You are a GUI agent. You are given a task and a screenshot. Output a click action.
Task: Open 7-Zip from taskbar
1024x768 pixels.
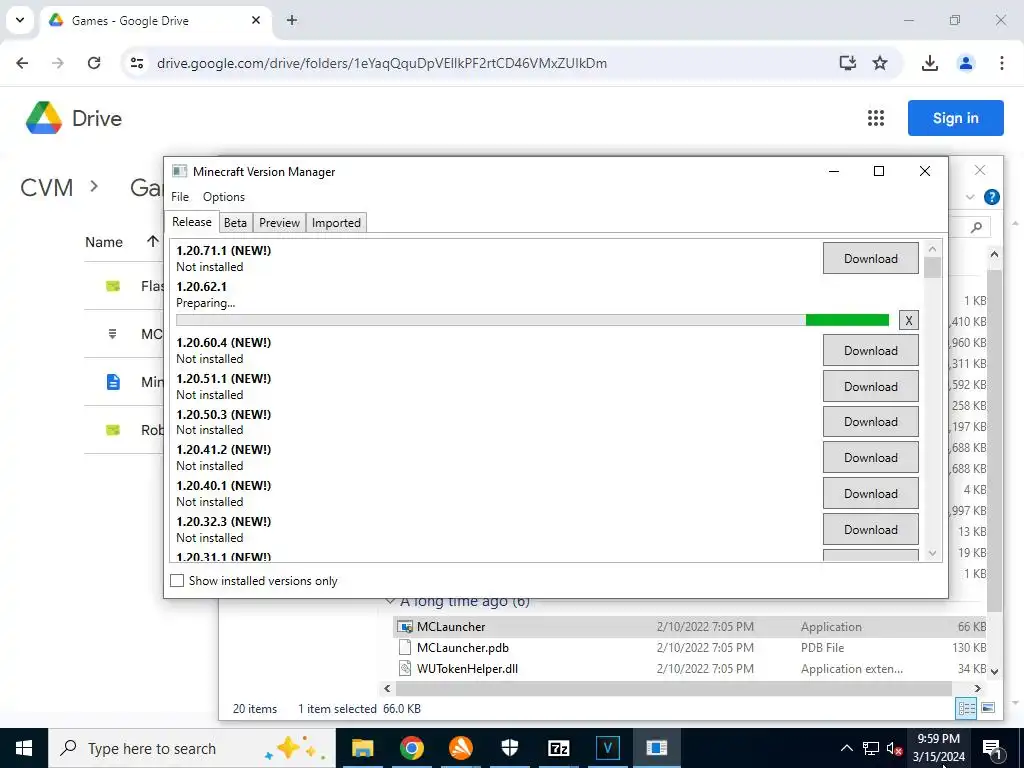558,748
